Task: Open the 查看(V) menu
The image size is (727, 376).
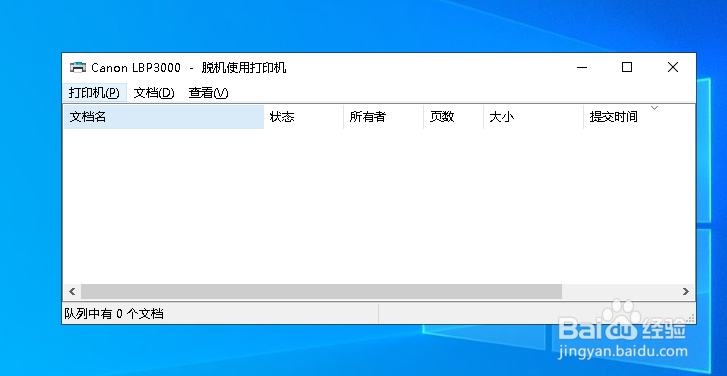Action: (x=208, y=93)
